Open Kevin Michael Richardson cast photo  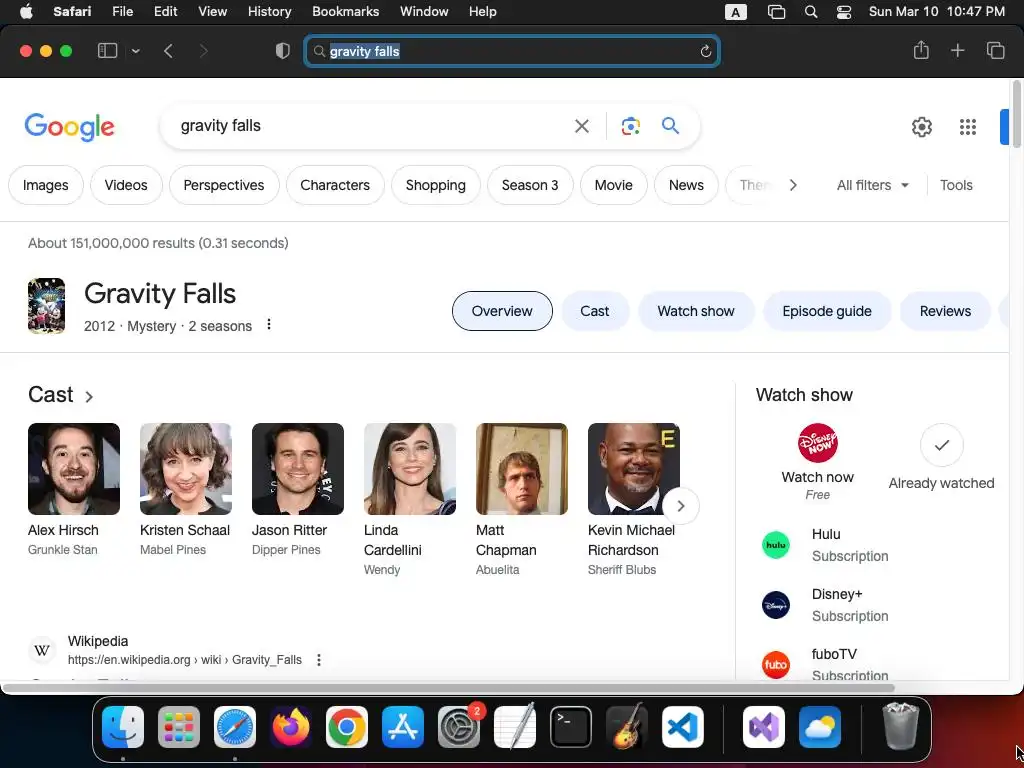pos(633,469)
